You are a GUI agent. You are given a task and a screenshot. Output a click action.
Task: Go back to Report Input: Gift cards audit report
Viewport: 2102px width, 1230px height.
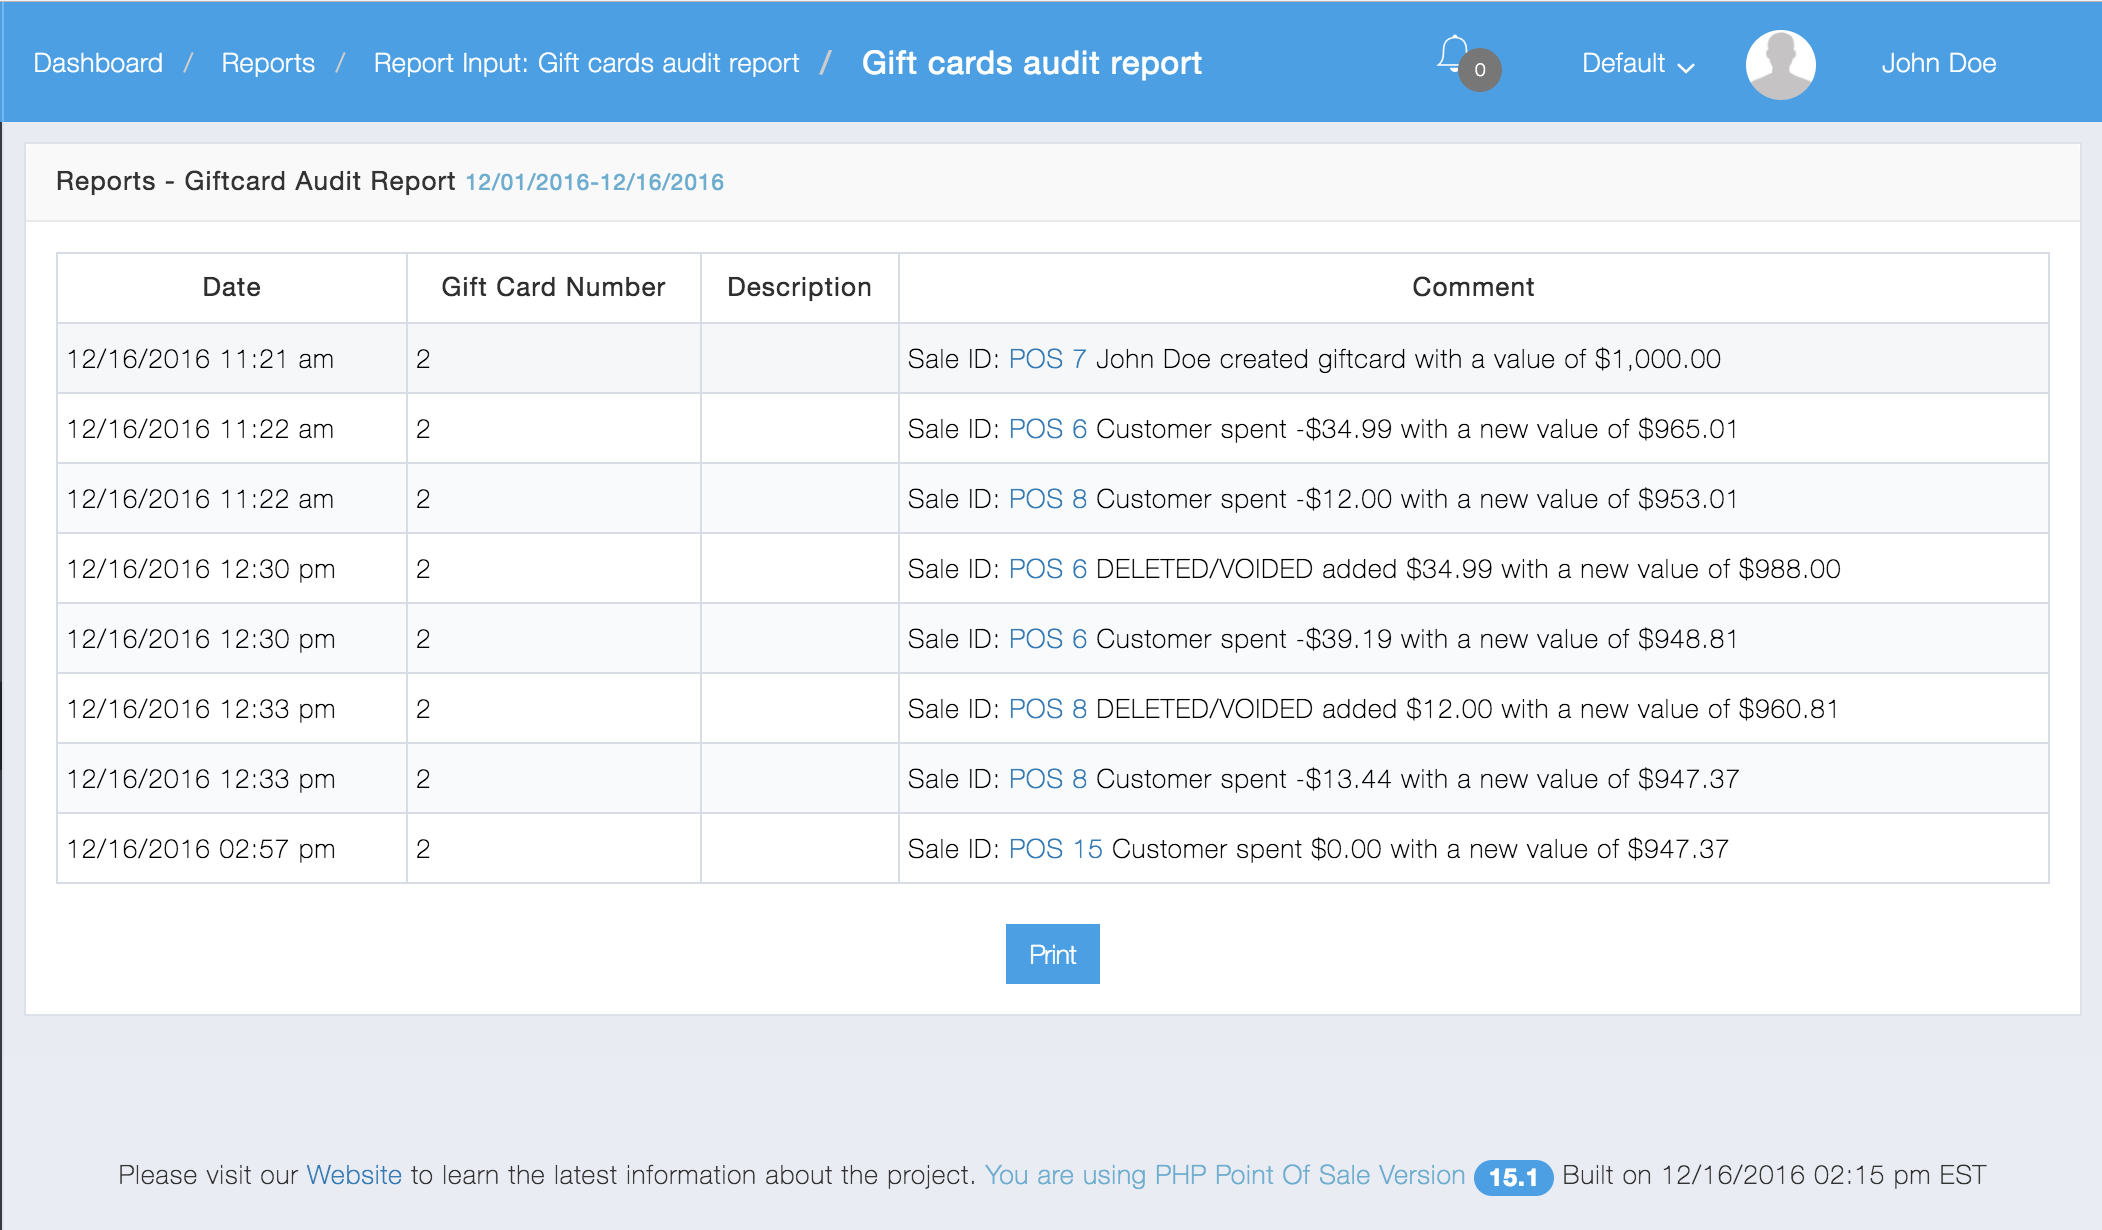587,62
